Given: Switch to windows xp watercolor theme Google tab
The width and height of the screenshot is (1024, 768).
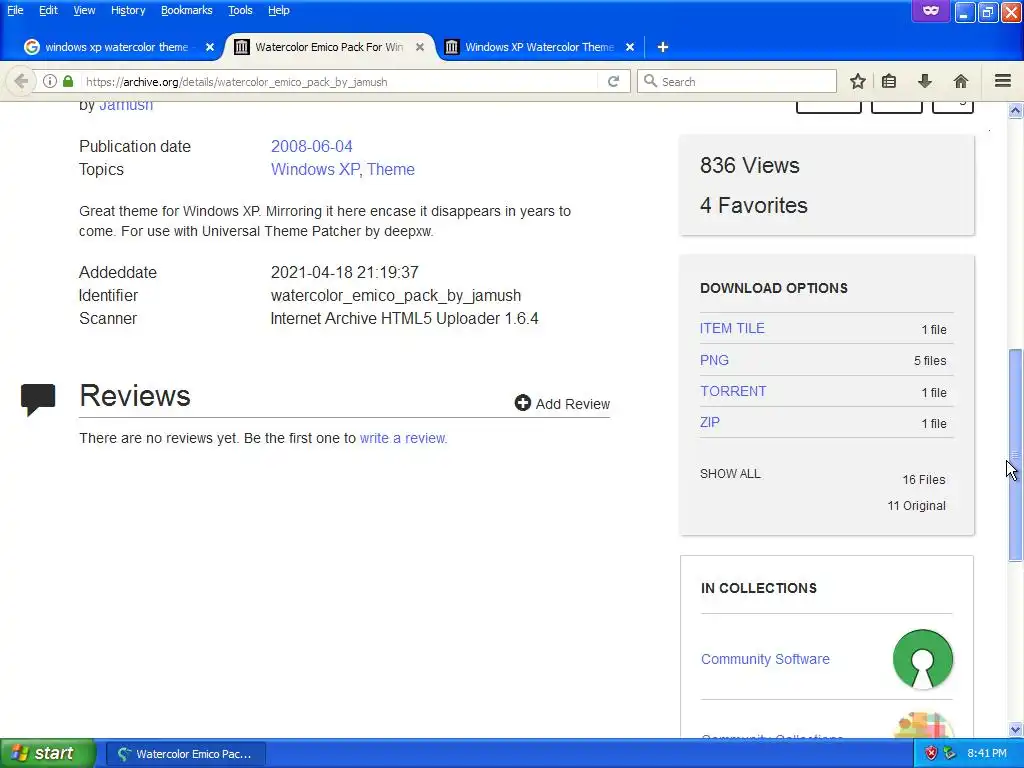Looking at the screenshot, I should pyautogui.click(x=118, y=47).
